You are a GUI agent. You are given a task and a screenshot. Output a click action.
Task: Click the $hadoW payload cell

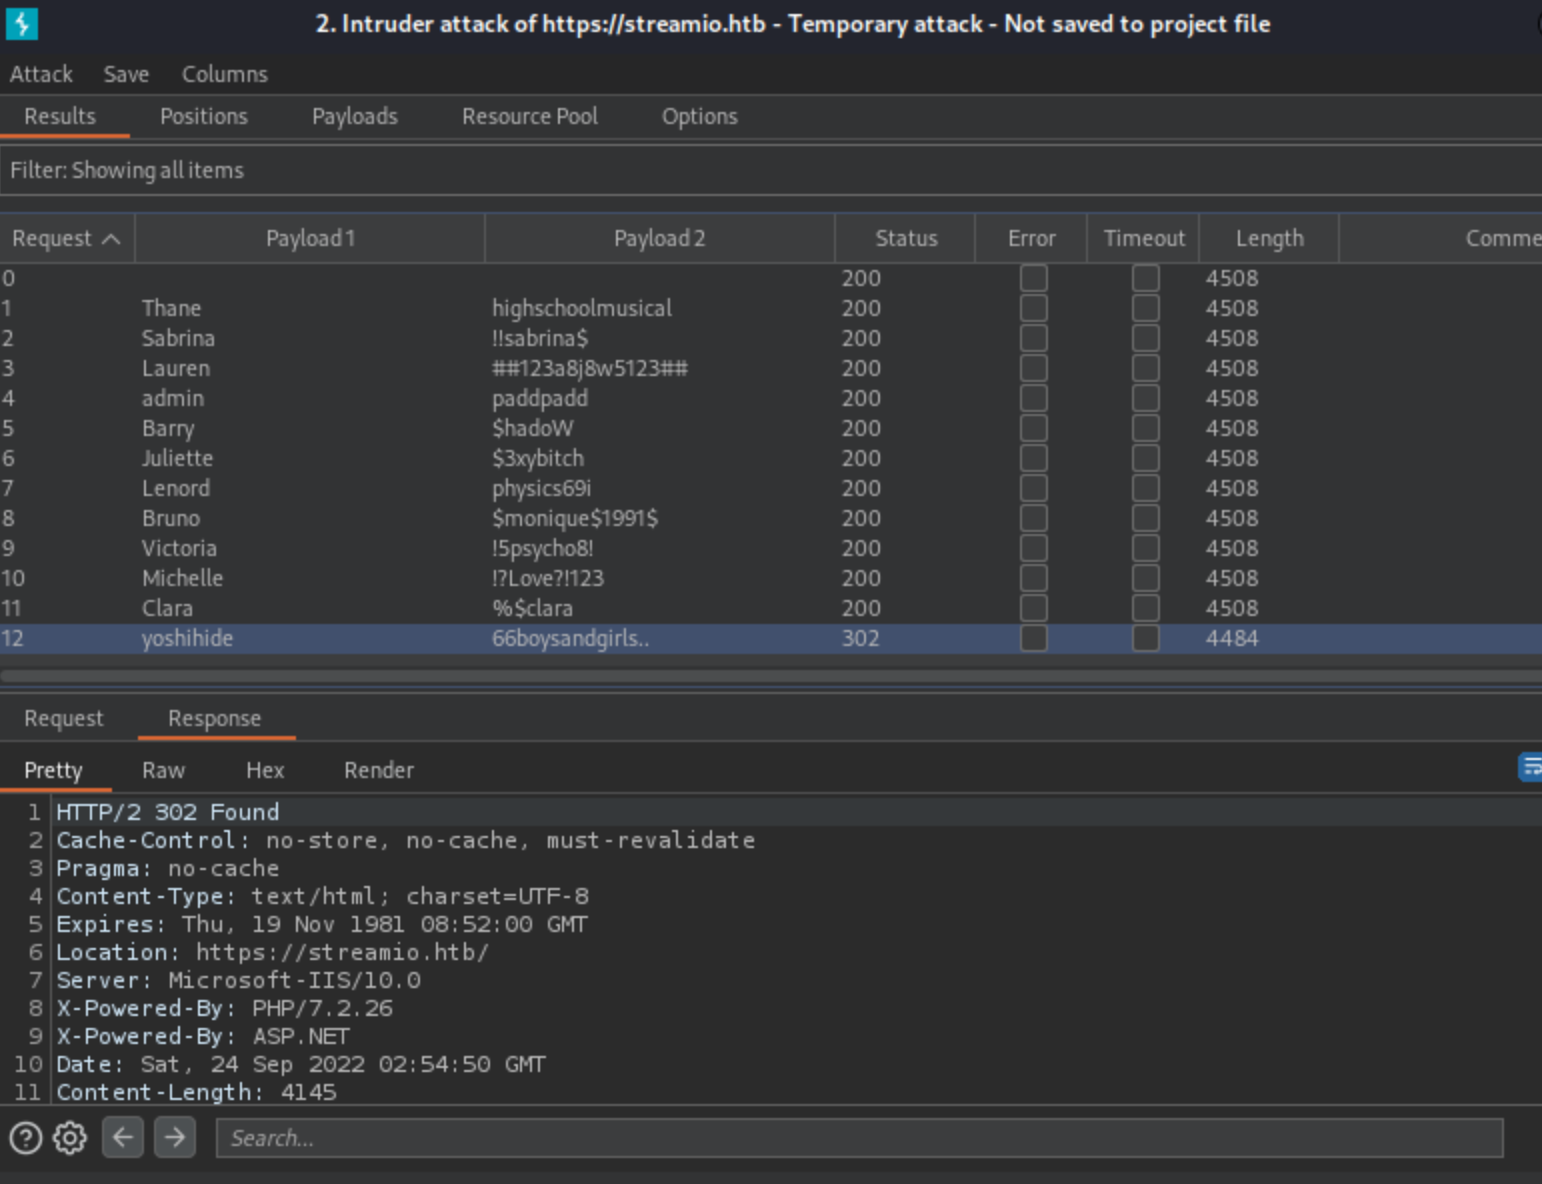point(533,428)
